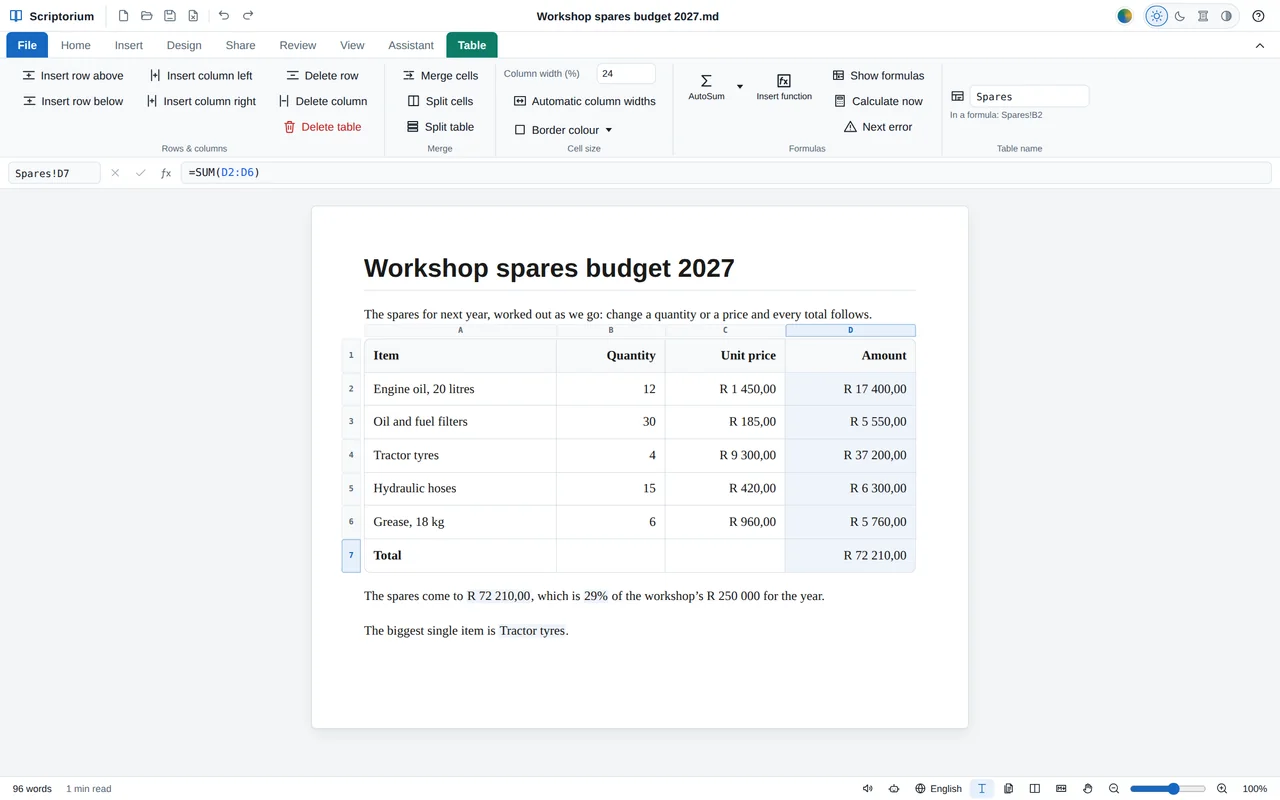Open the Home ribbon tab

[76, 45]
